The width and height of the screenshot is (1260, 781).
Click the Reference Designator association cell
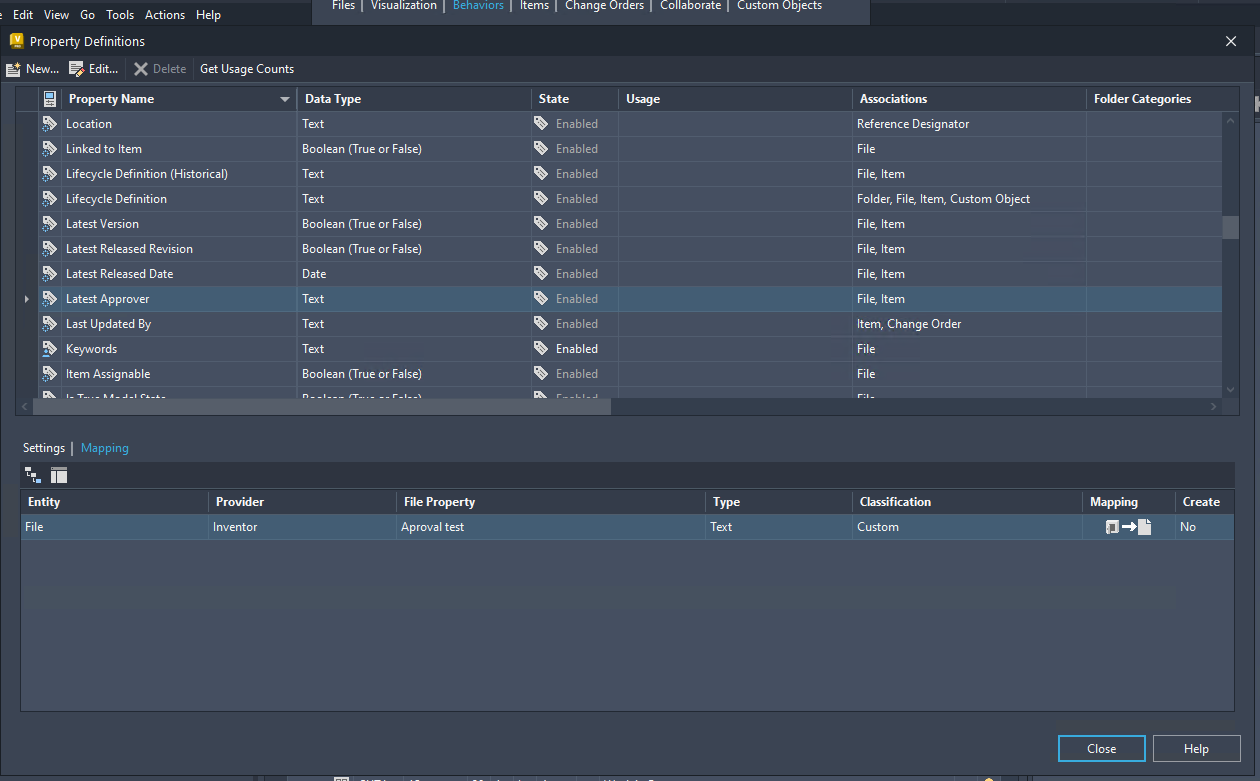coord(969,124)
